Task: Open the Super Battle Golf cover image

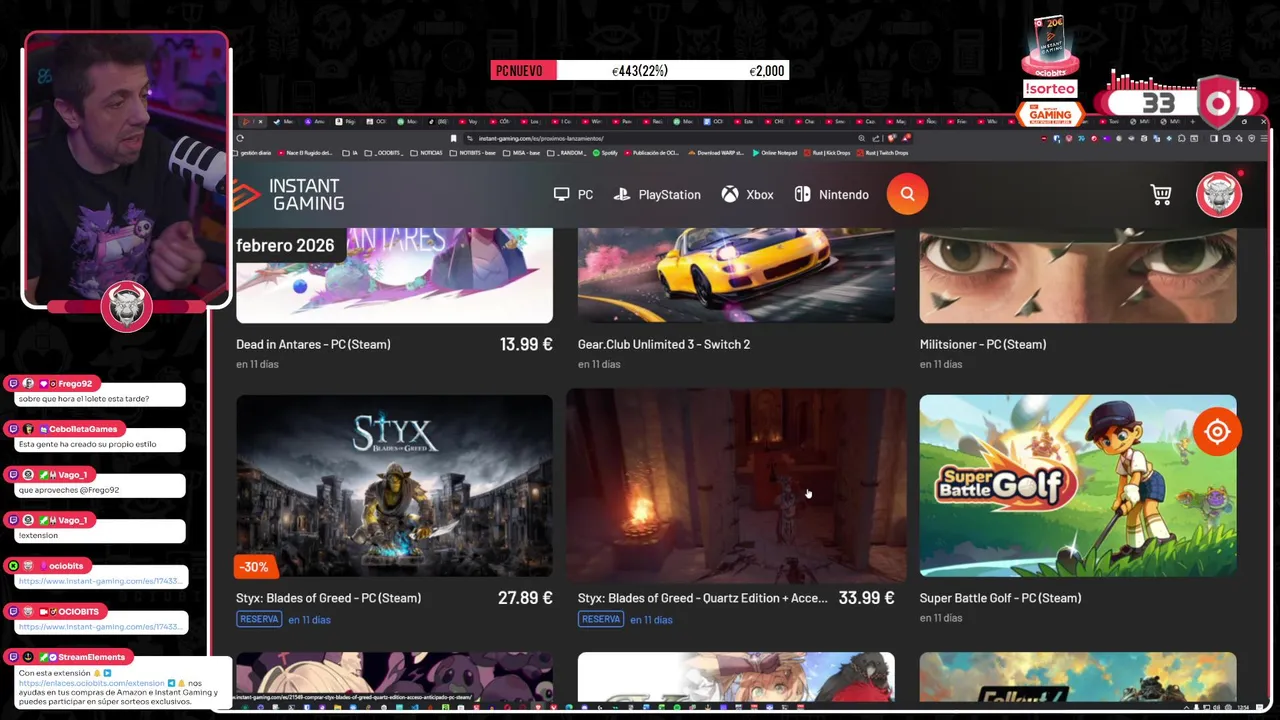Action: [1078, 485]
